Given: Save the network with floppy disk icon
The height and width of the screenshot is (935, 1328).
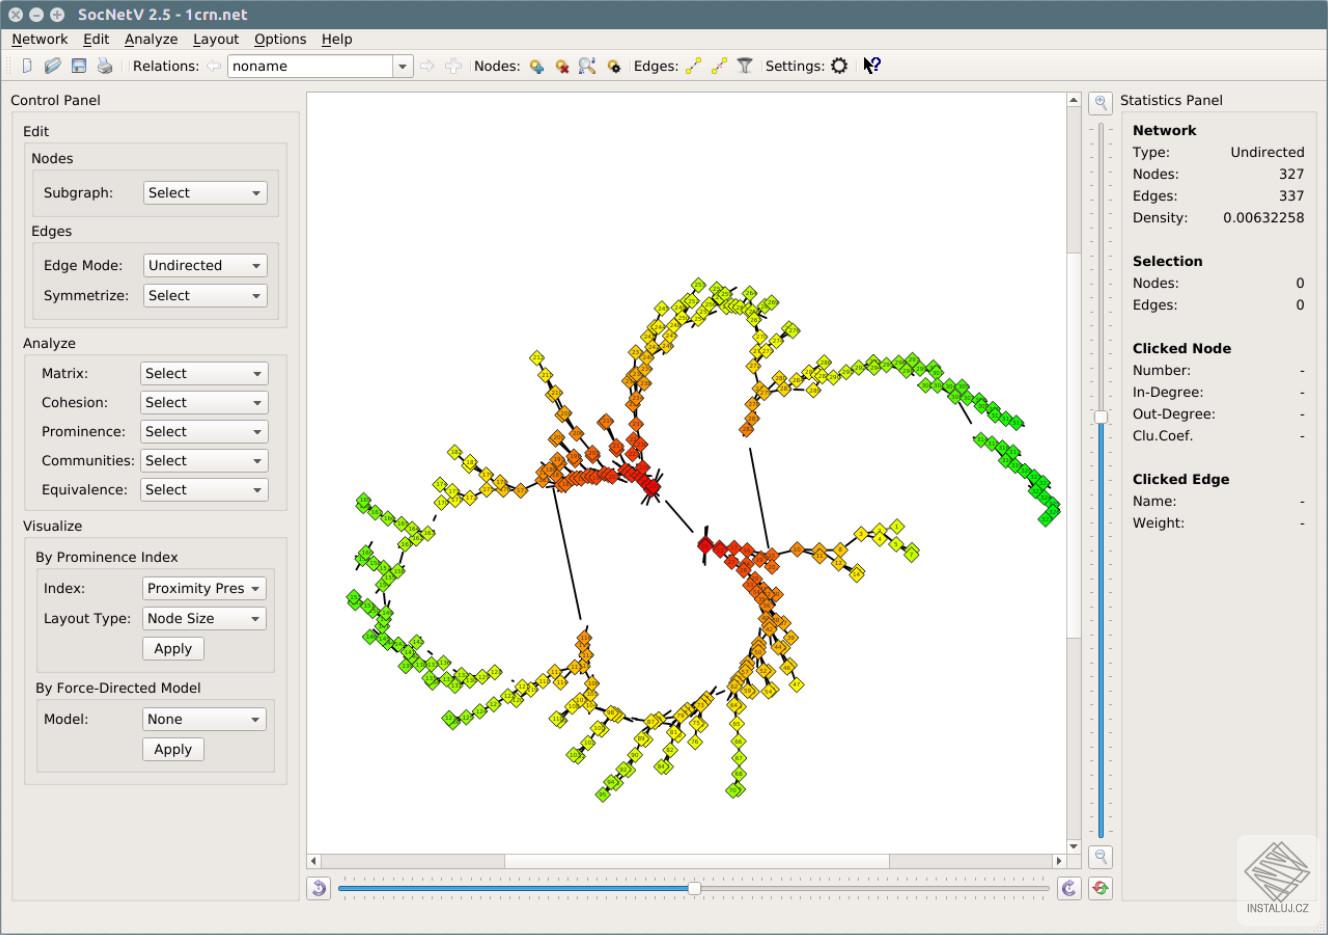Looking at the screenshot, I should 78,66.
